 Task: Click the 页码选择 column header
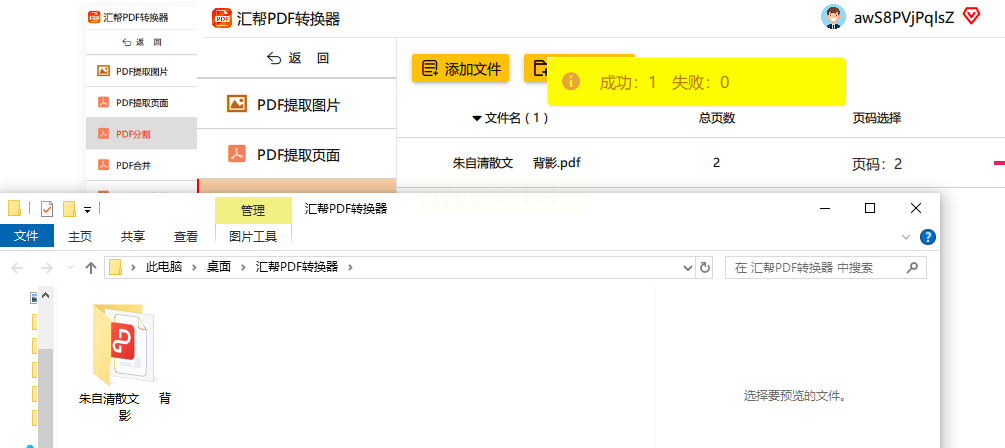[877, 118]
